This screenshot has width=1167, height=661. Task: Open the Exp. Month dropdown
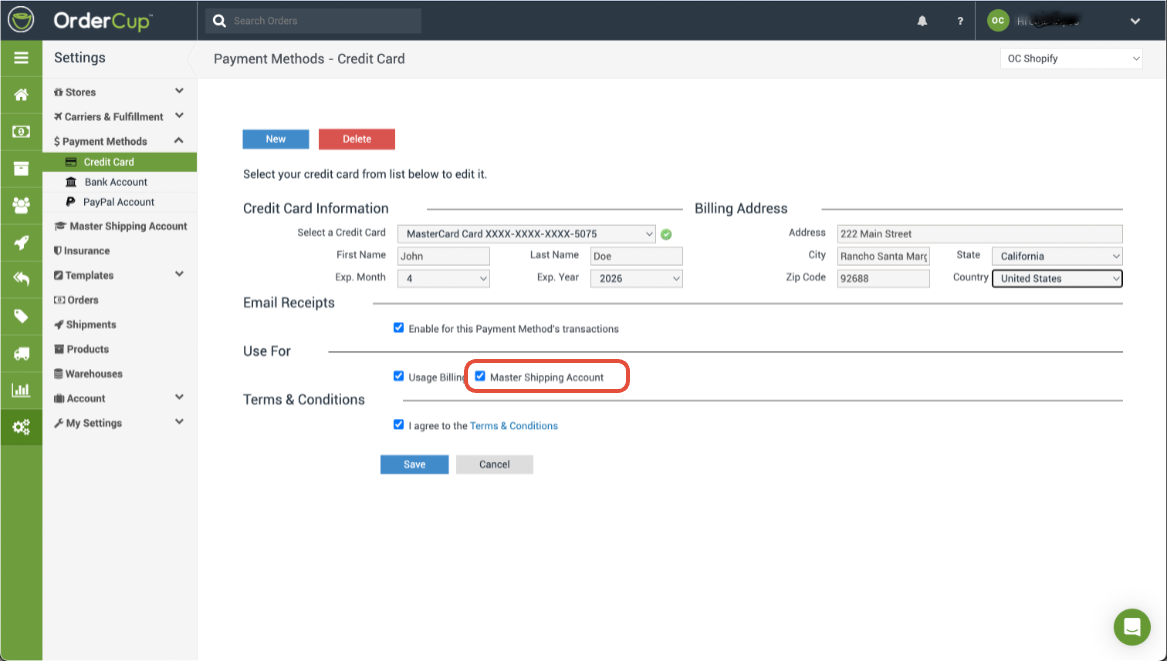click(x=444, y=278)
